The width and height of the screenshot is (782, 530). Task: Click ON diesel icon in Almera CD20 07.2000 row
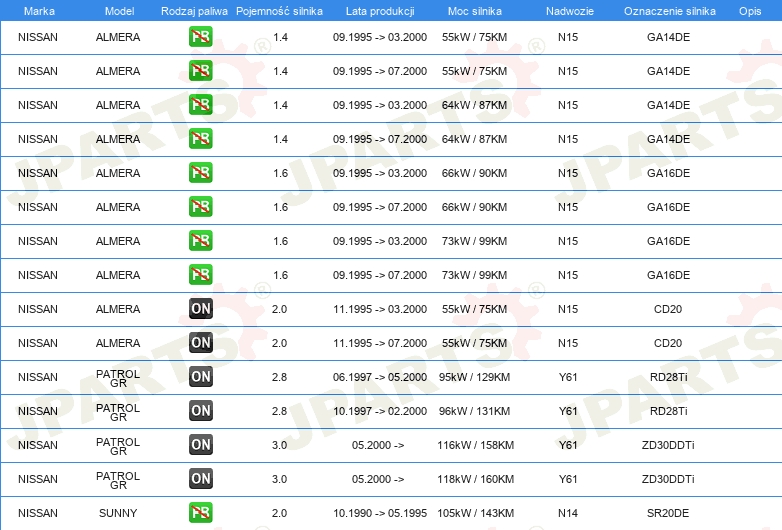pyautogui.click(x=200, y=343)
